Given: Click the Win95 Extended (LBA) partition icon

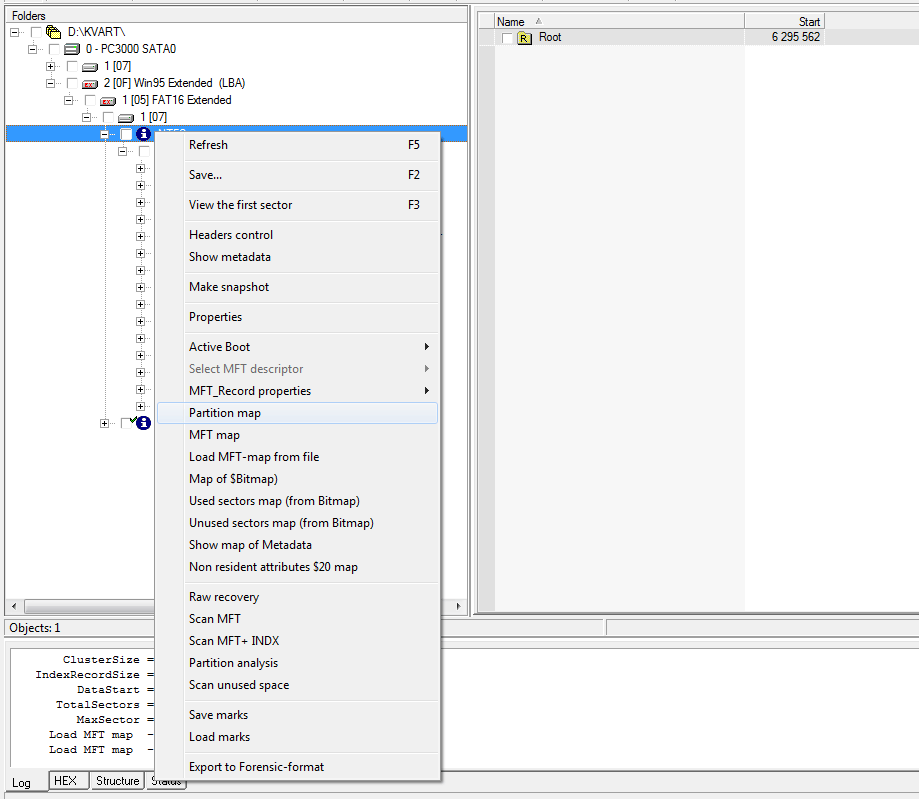Looking at the screenshot, I should 90,83.
